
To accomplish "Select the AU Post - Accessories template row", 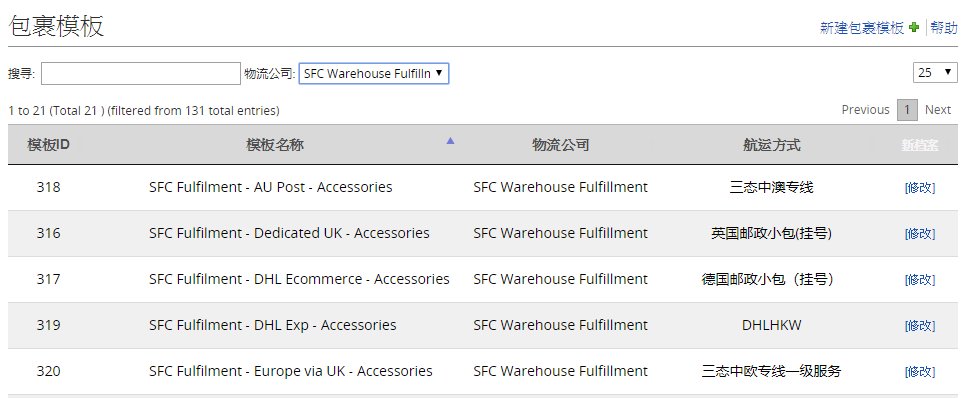I will click(x=483, y=188).
